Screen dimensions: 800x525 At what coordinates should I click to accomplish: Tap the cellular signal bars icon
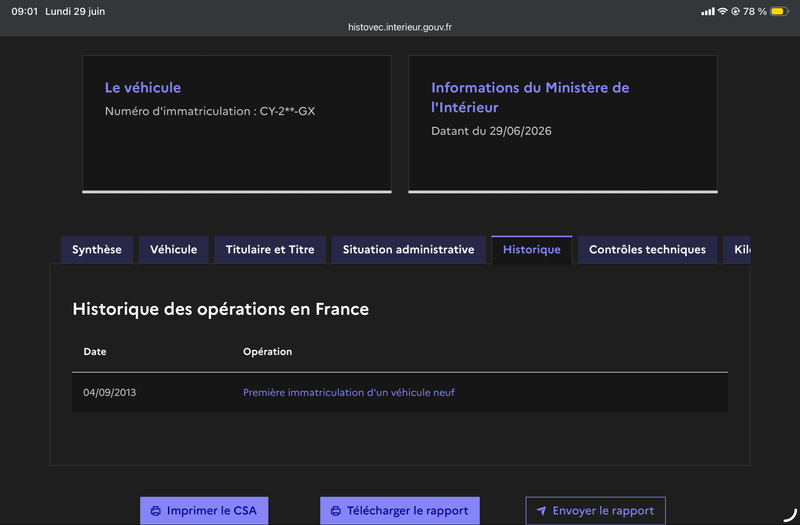(x=708, y=11)
